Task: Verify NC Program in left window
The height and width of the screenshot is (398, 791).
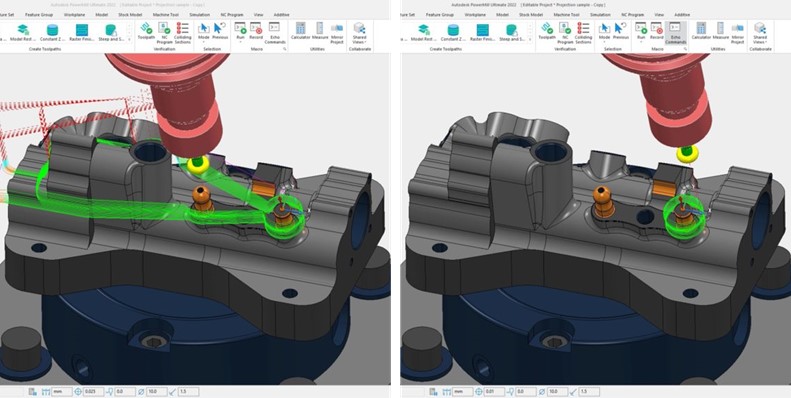Action: [x=164, y=33]
